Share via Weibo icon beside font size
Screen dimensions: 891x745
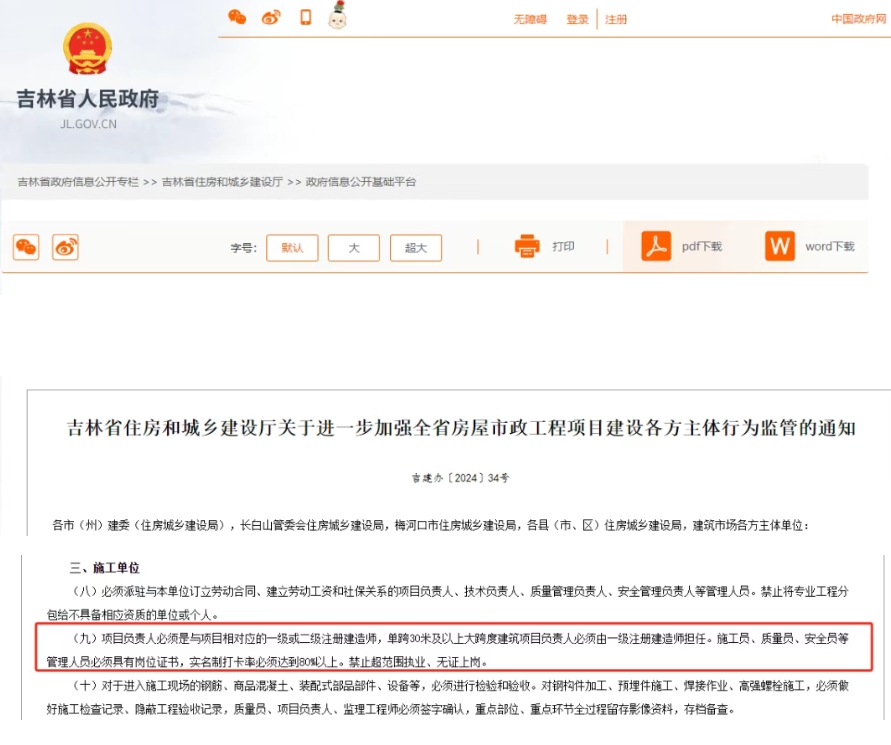click(65, 247)
